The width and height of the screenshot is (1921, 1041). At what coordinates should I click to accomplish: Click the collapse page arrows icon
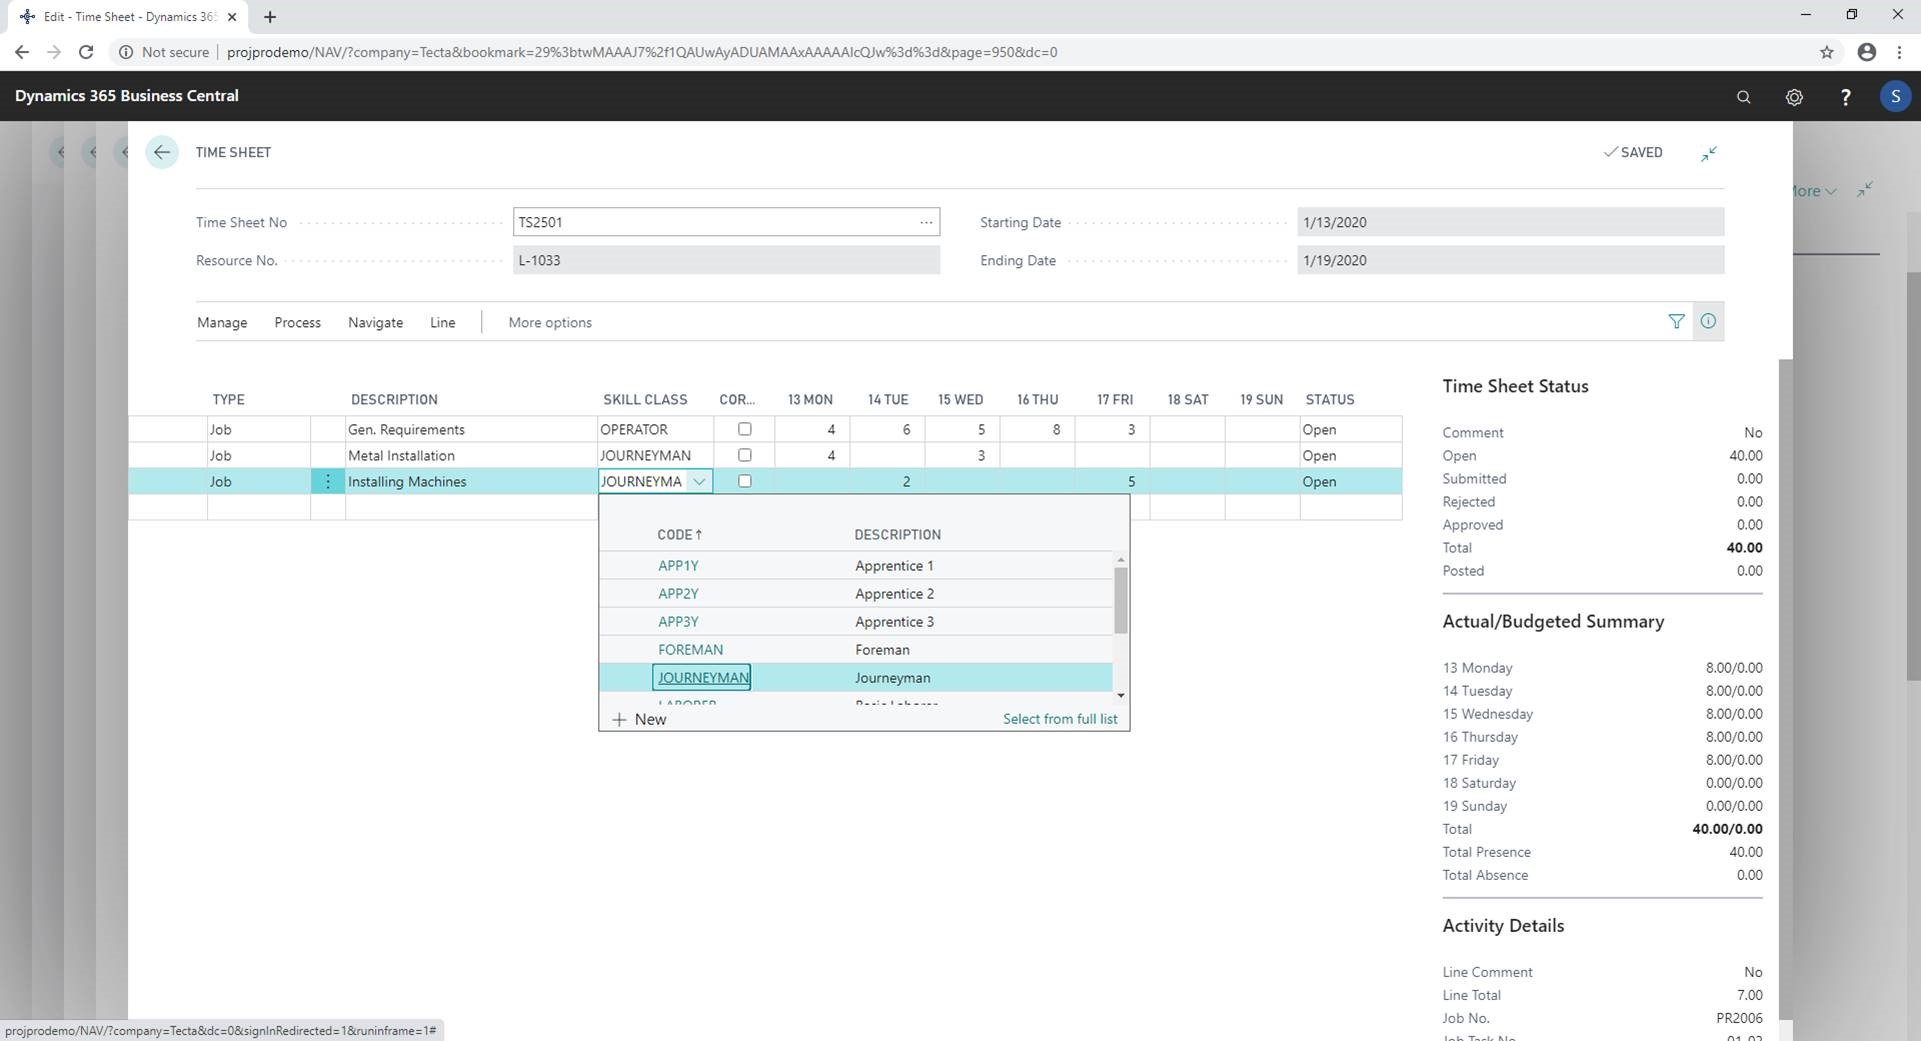pos(1709,153)
